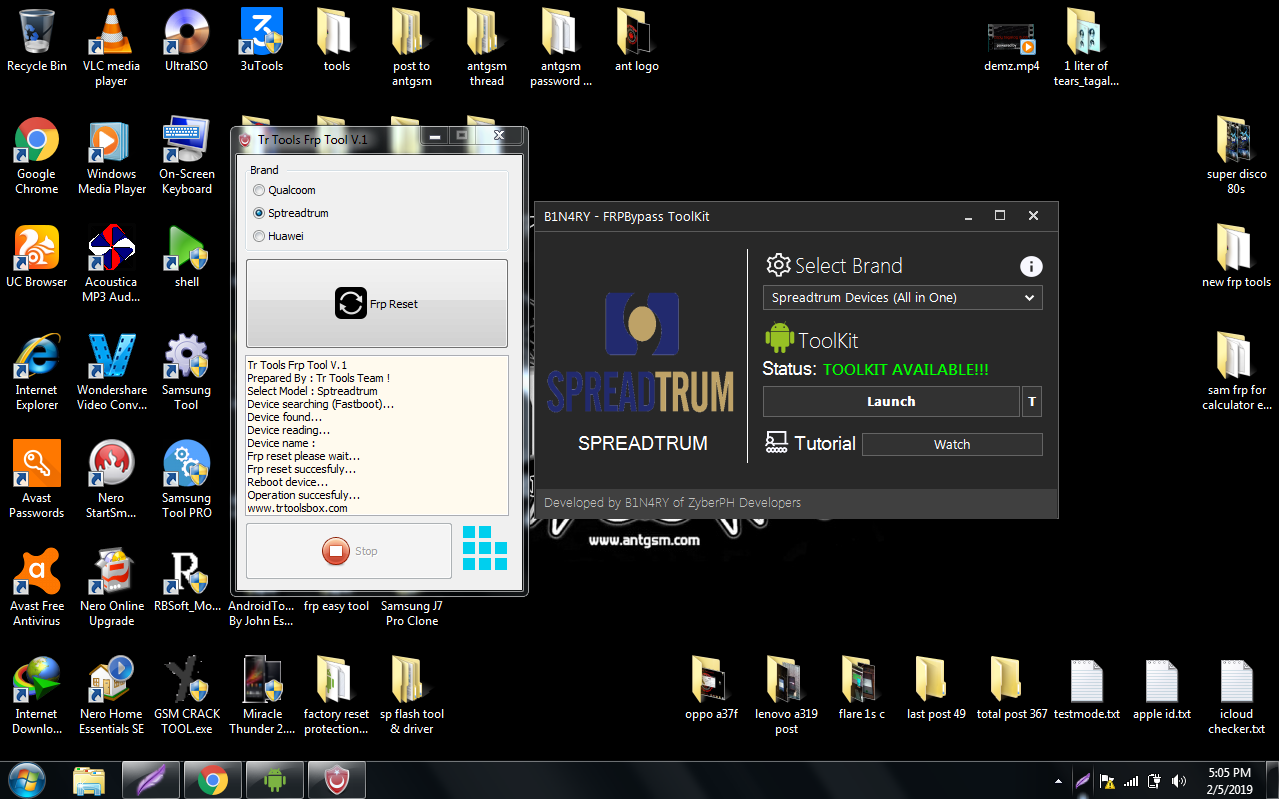Select On-Screen Keyboard desktop icon
The image size is (1279, 799).
[x=186, y=156]
